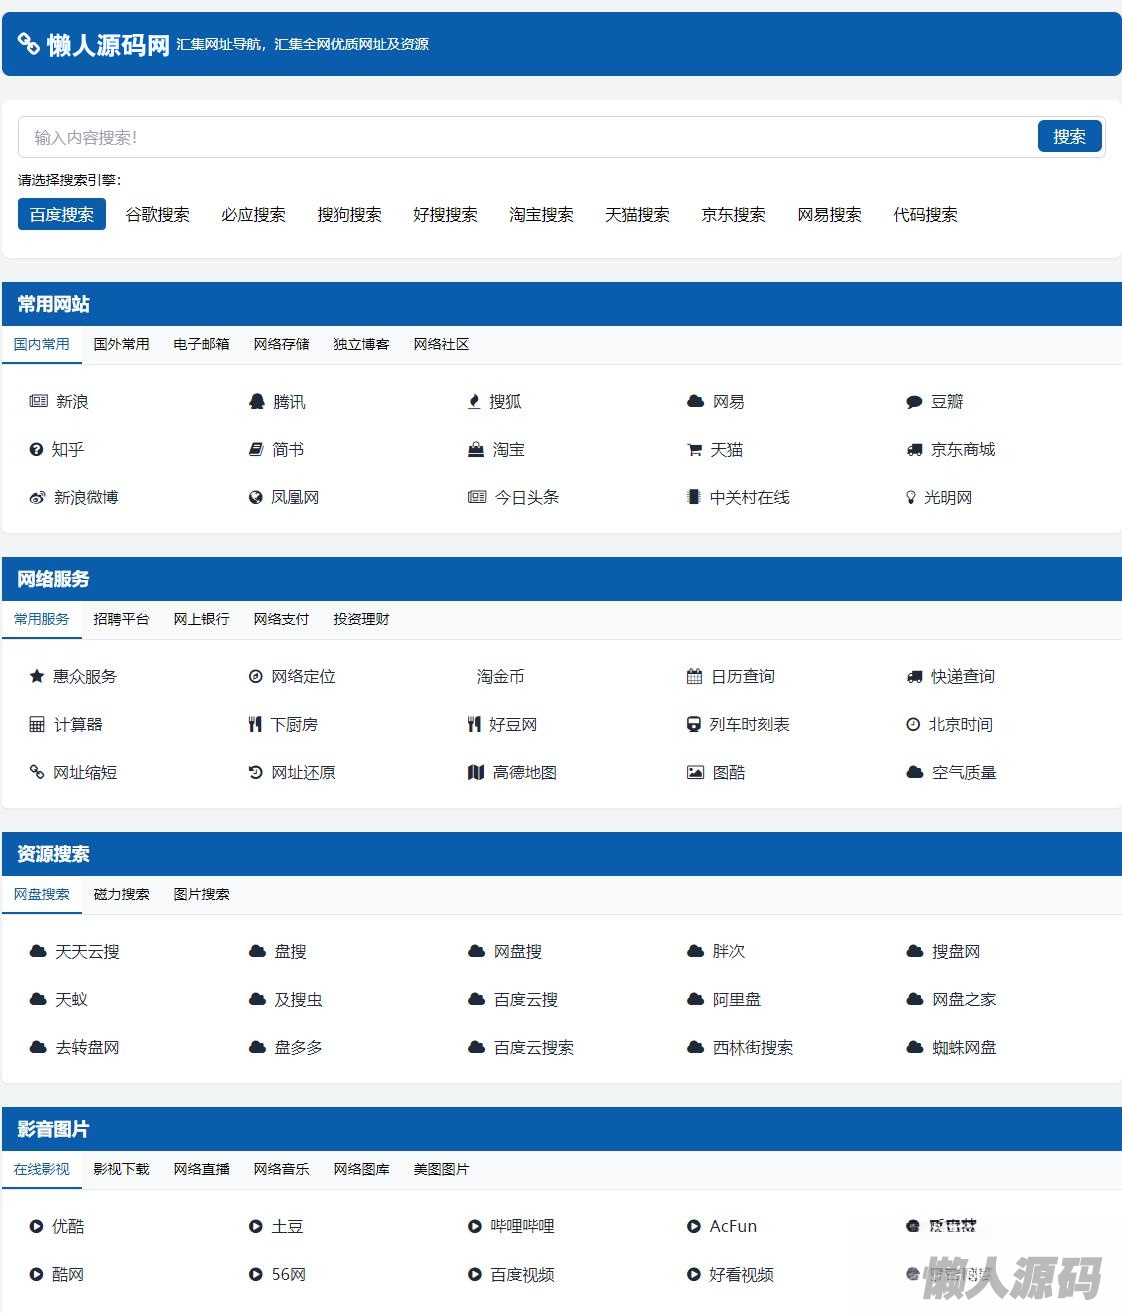Viewport: 1122px width, 1313px height.
Task: Open the 搜狐 link
Action: [x=505, y=402]
